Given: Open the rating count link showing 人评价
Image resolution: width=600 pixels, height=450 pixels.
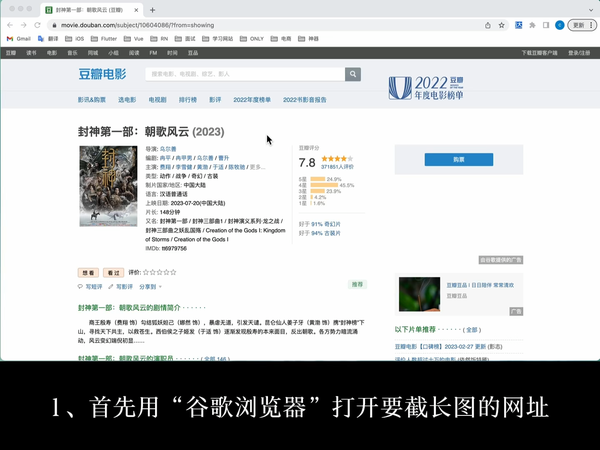Looking at the screenshot, I should pyautogui.click(x=337, y=167).
